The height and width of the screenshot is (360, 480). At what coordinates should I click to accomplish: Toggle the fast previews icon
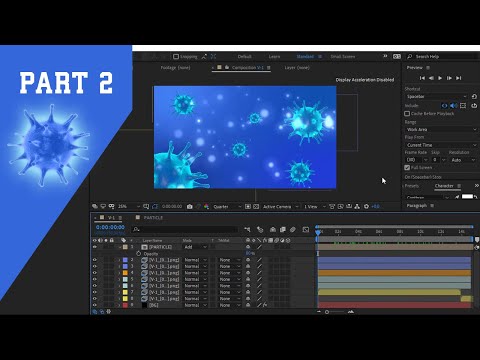(x=340, y=207)
